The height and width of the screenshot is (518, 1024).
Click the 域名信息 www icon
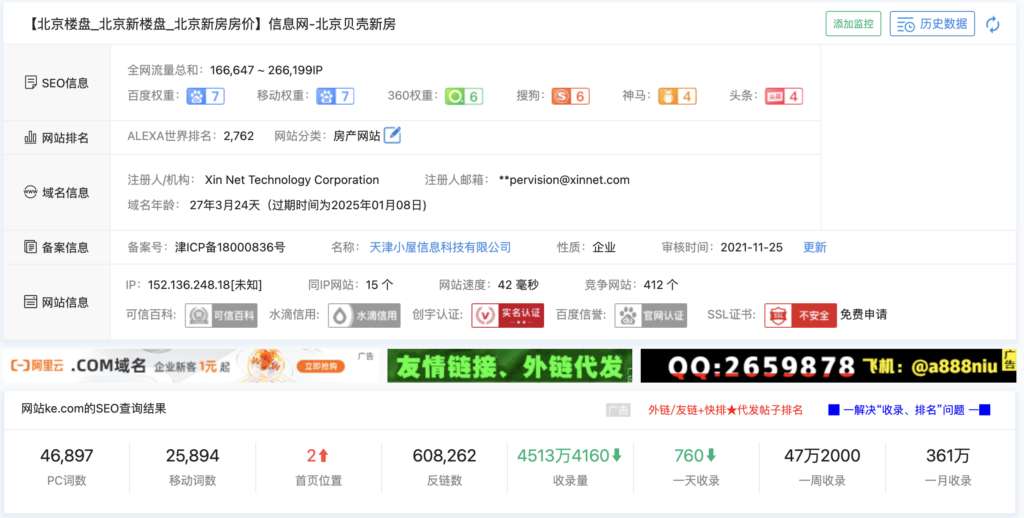[x=30, y=192]
